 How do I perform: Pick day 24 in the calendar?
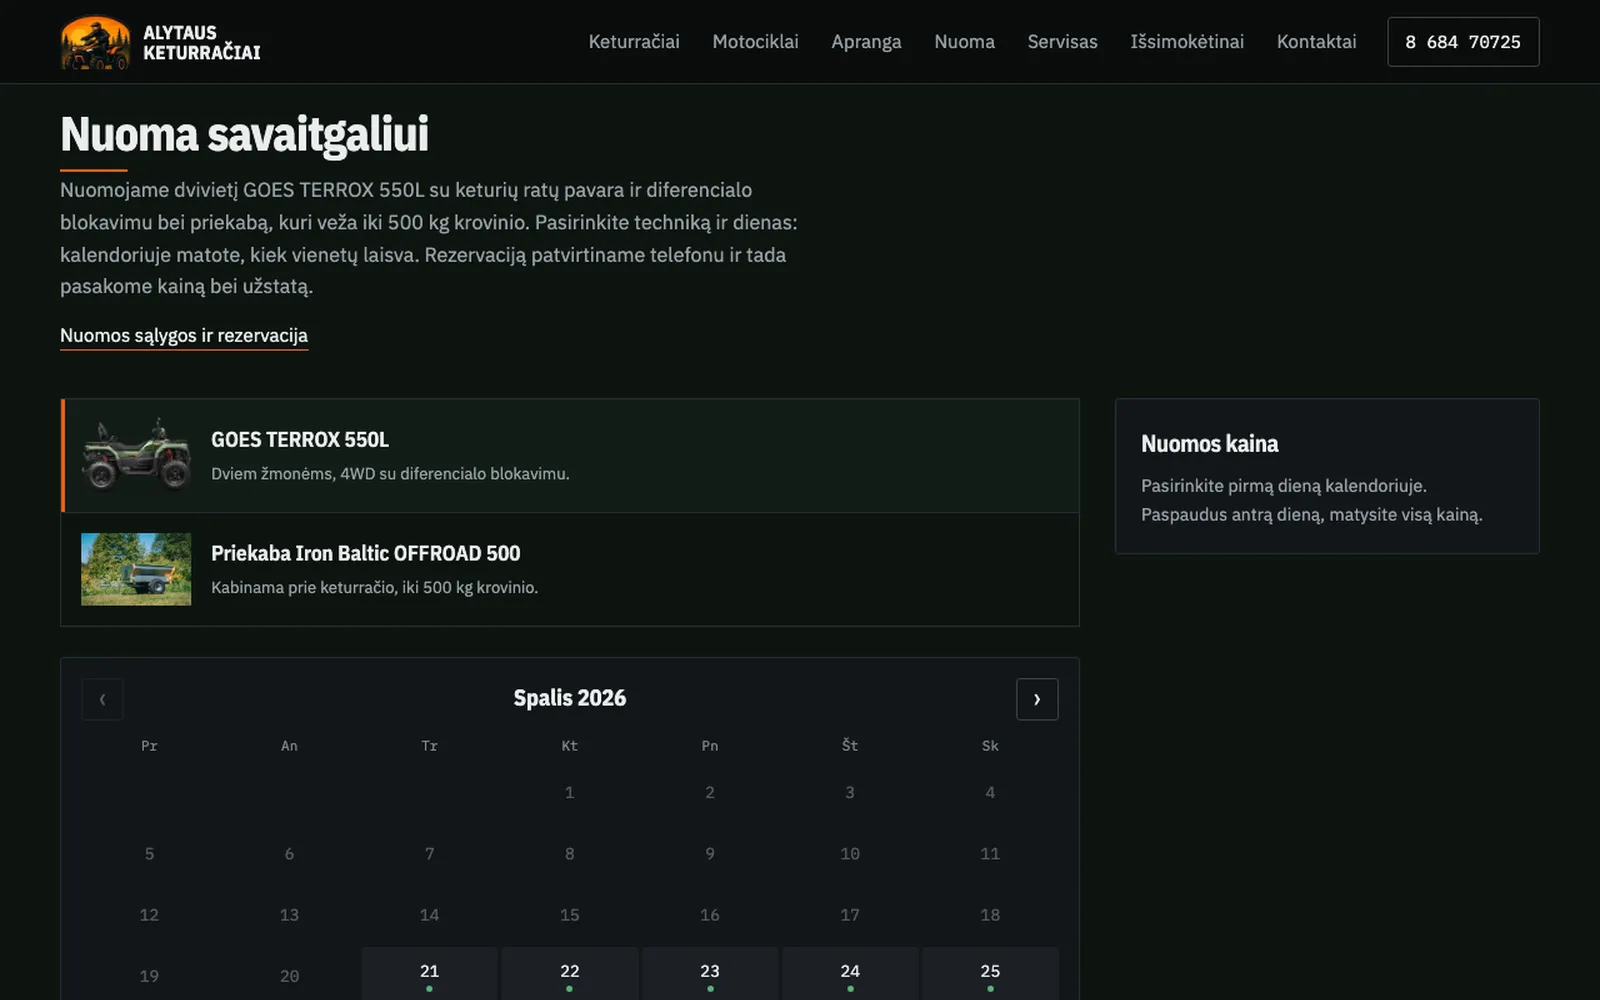850,975
